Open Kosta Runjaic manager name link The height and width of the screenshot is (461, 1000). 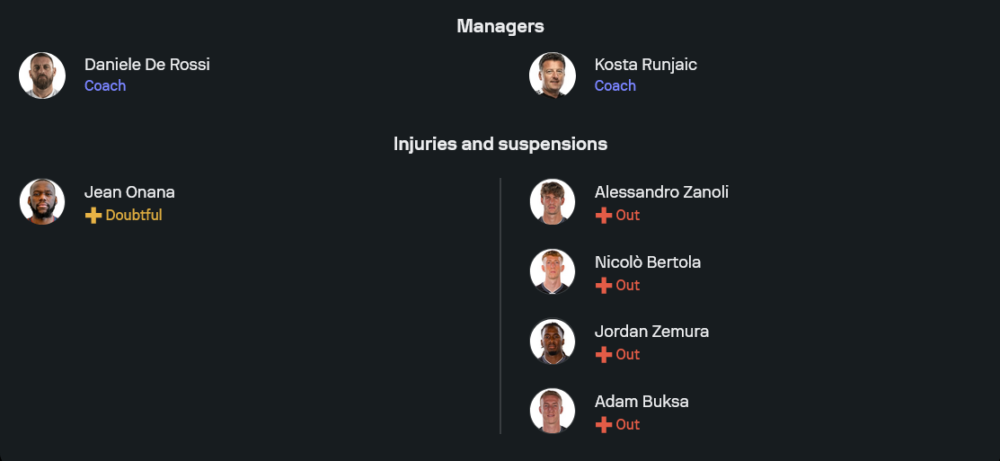pos(645,64)
